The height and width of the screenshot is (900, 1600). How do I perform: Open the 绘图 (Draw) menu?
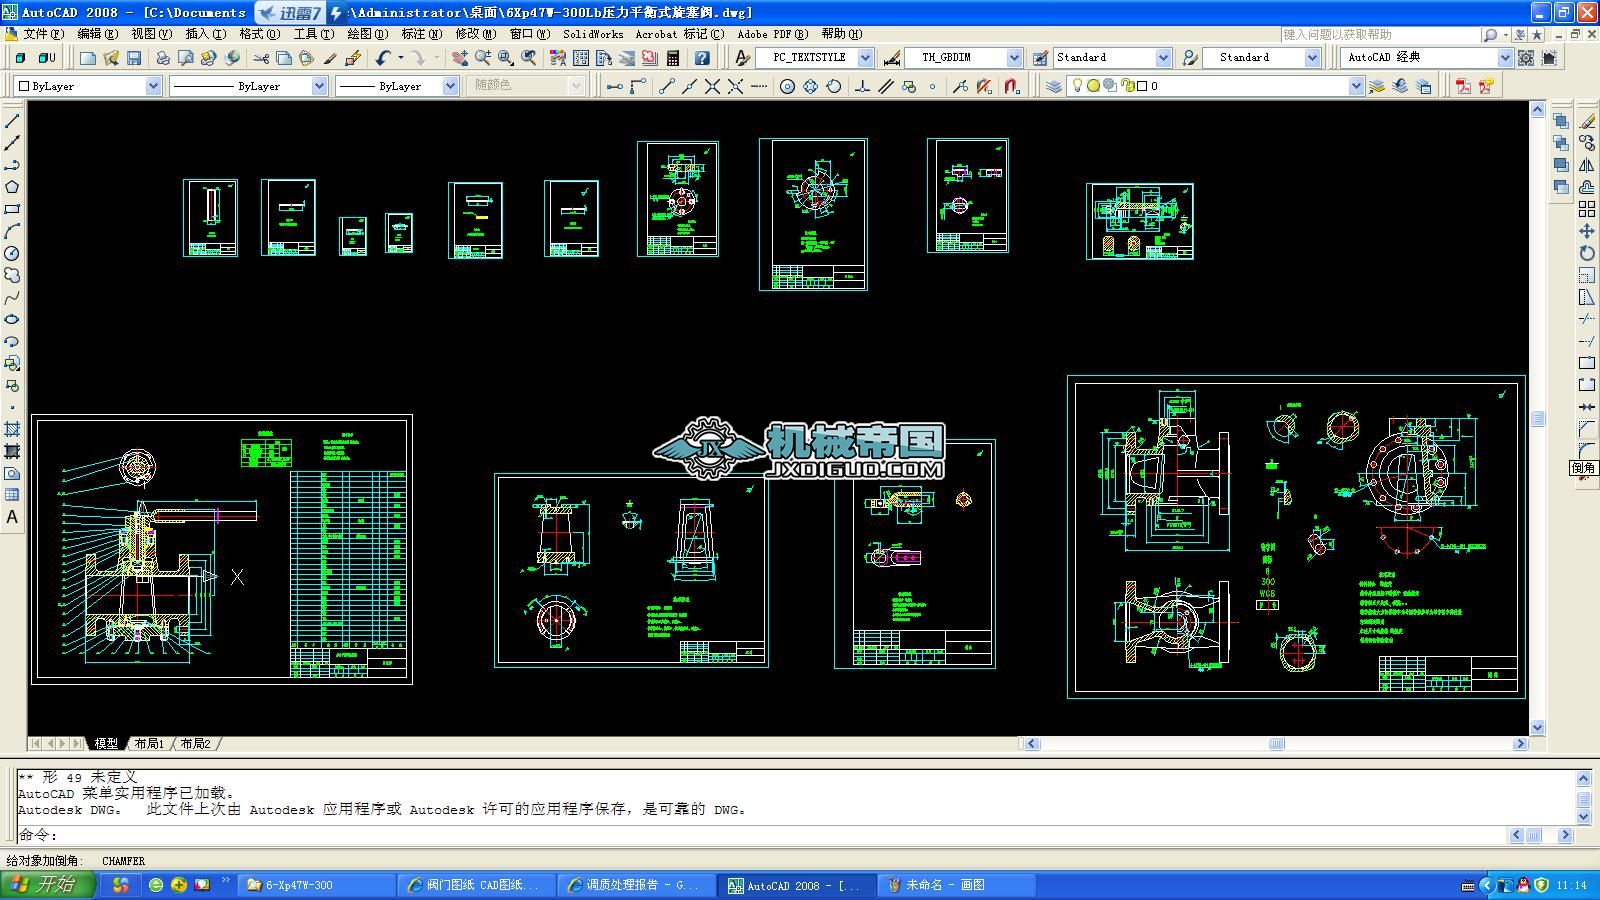(366, 34)
